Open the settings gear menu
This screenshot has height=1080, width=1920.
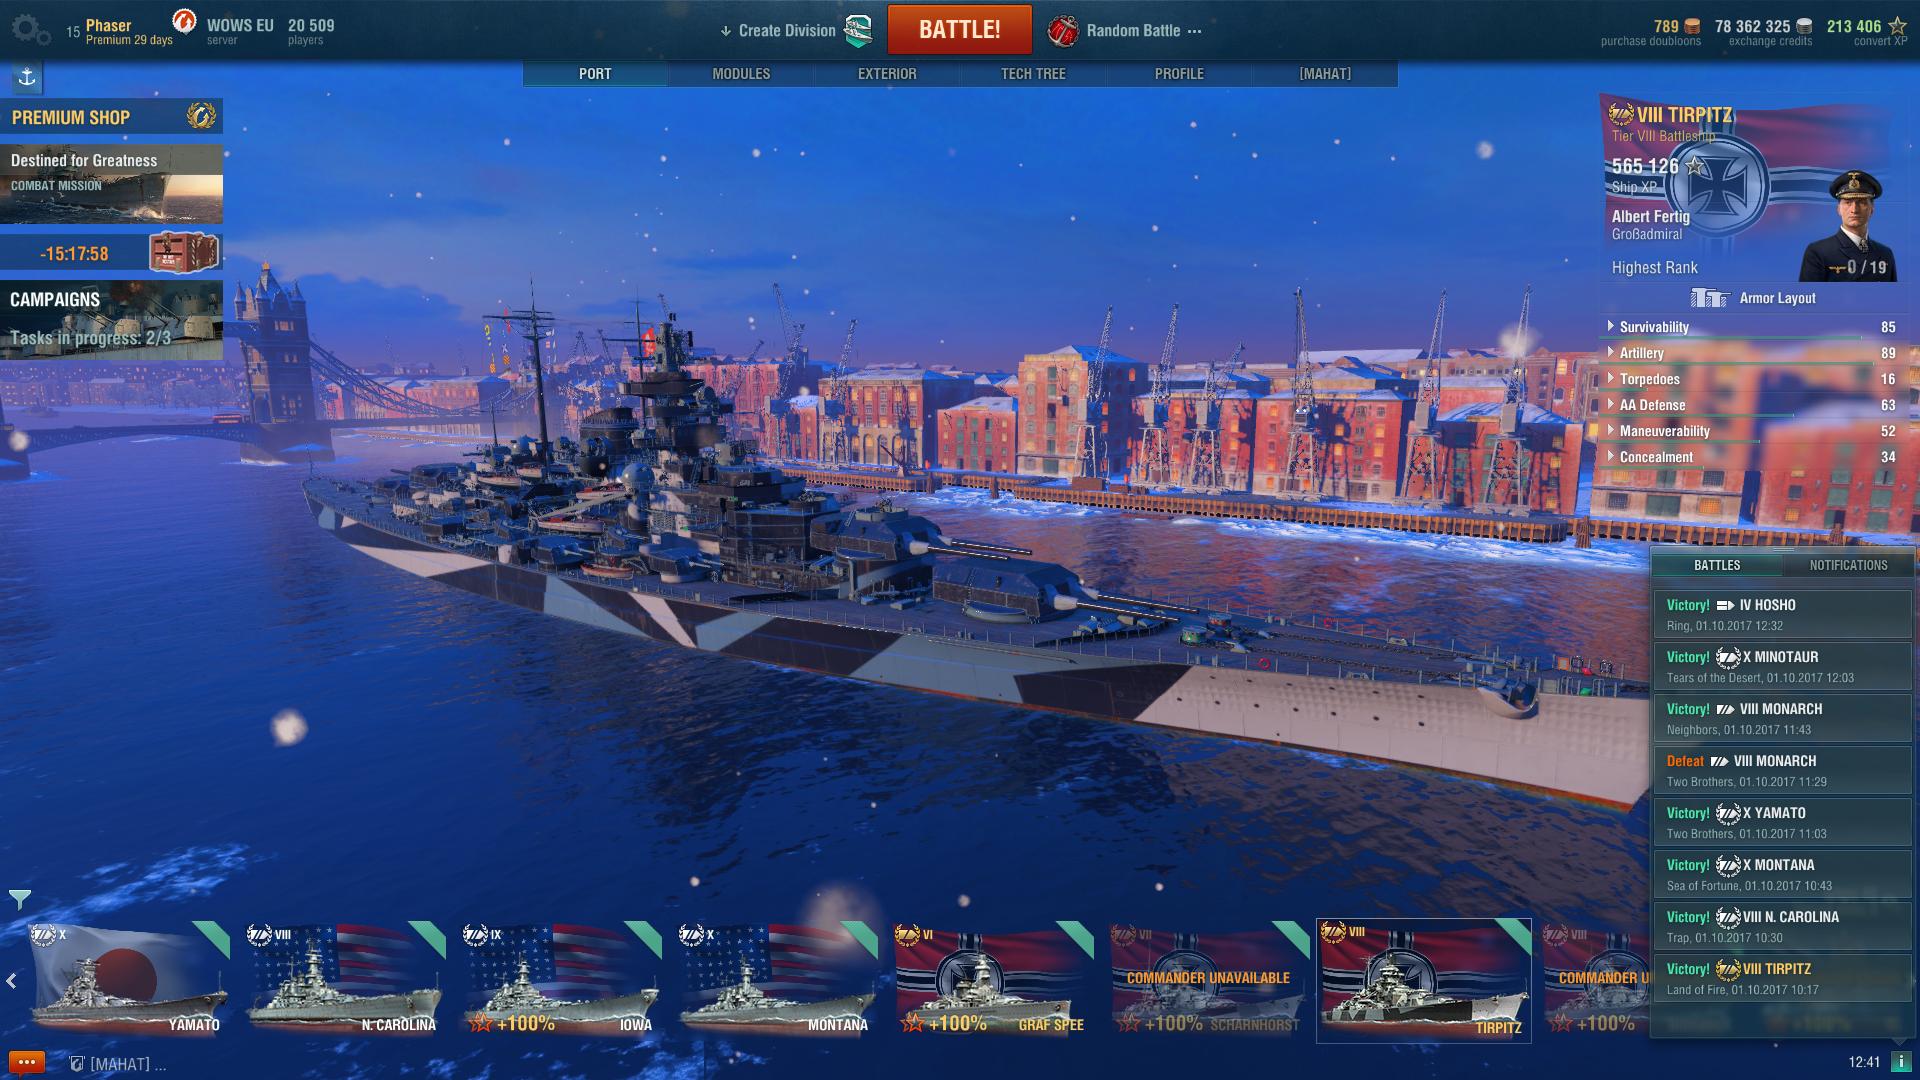tap(30, 30)
